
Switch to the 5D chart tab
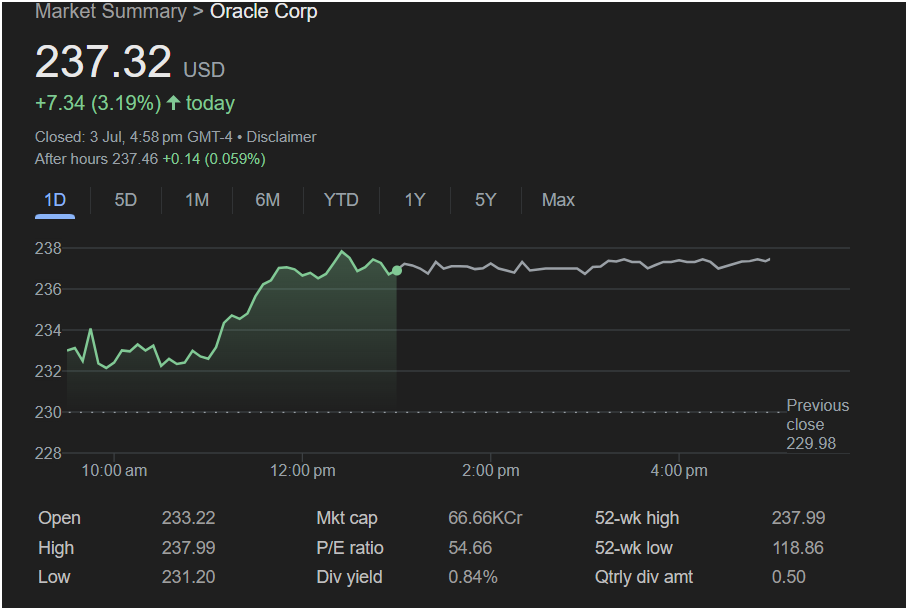point(126,200)
